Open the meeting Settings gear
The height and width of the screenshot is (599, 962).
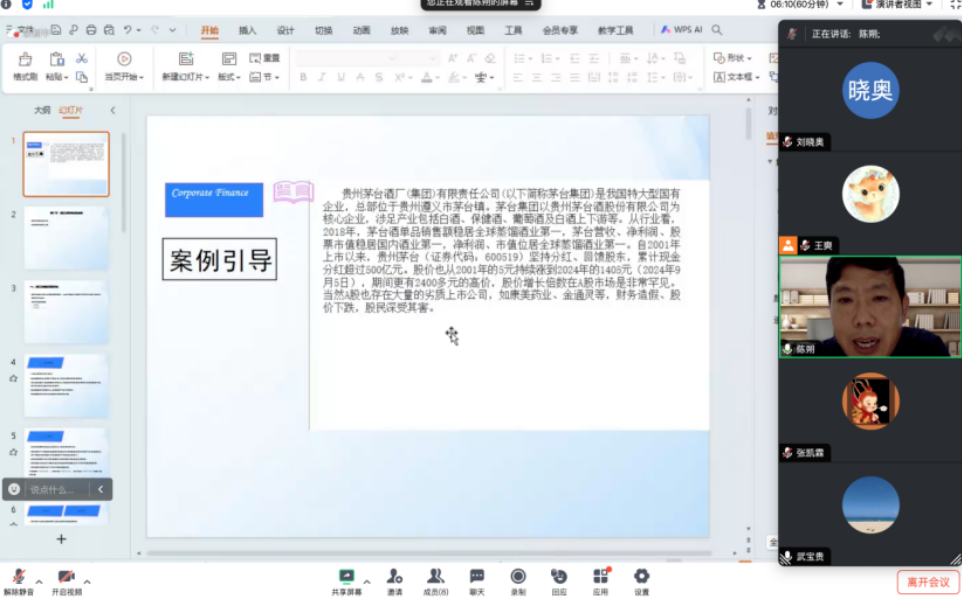pyautogui.click(x=641, y=579)
